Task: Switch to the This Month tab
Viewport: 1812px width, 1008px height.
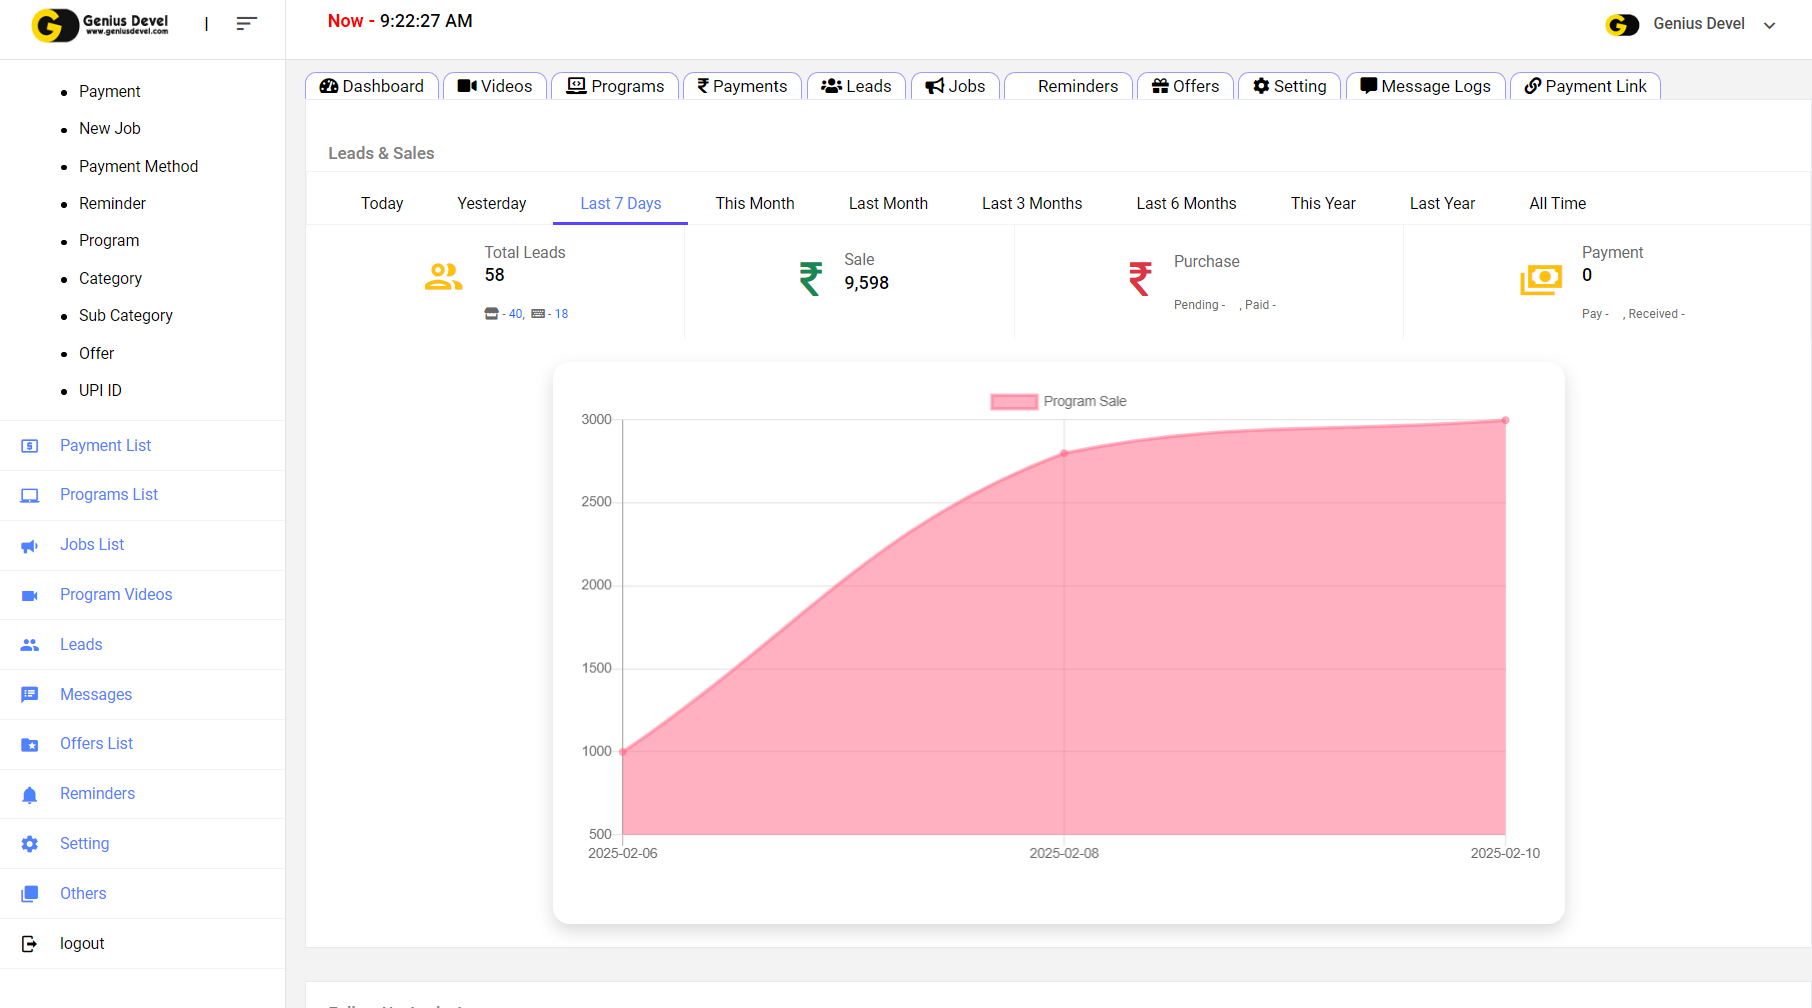Action: pyautogui.click(x=754, y=204)
